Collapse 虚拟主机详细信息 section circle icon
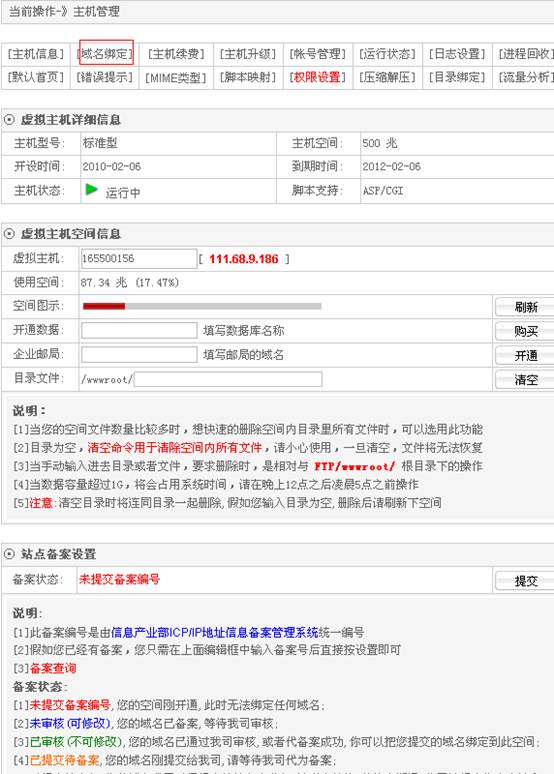Screen dimensions: 554x774 9,119
